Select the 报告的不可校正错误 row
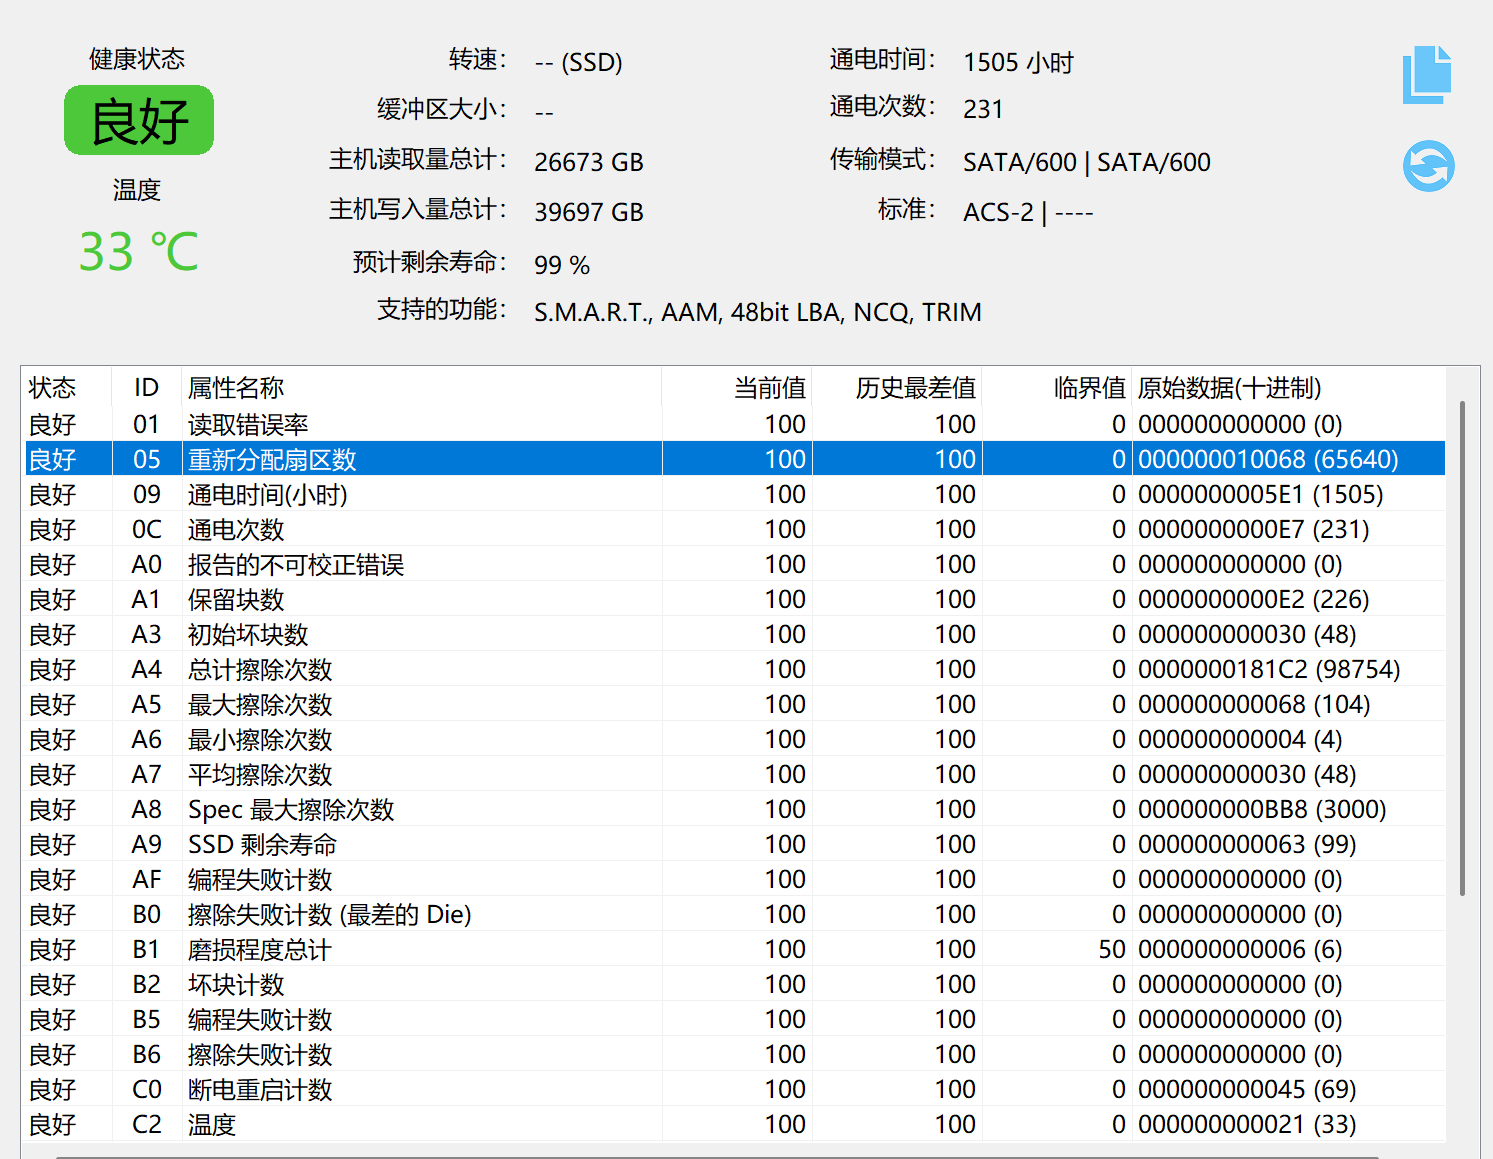 point(733,564)
